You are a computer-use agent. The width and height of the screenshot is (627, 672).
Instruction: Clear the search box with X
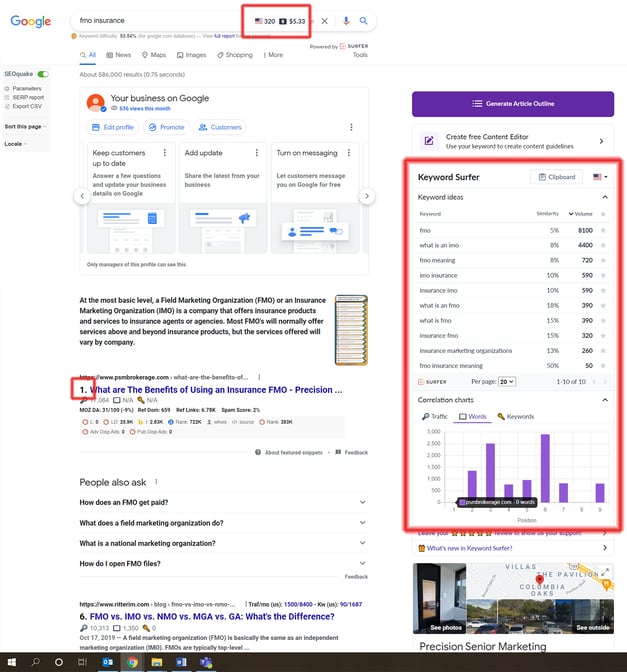click(324, 21)
